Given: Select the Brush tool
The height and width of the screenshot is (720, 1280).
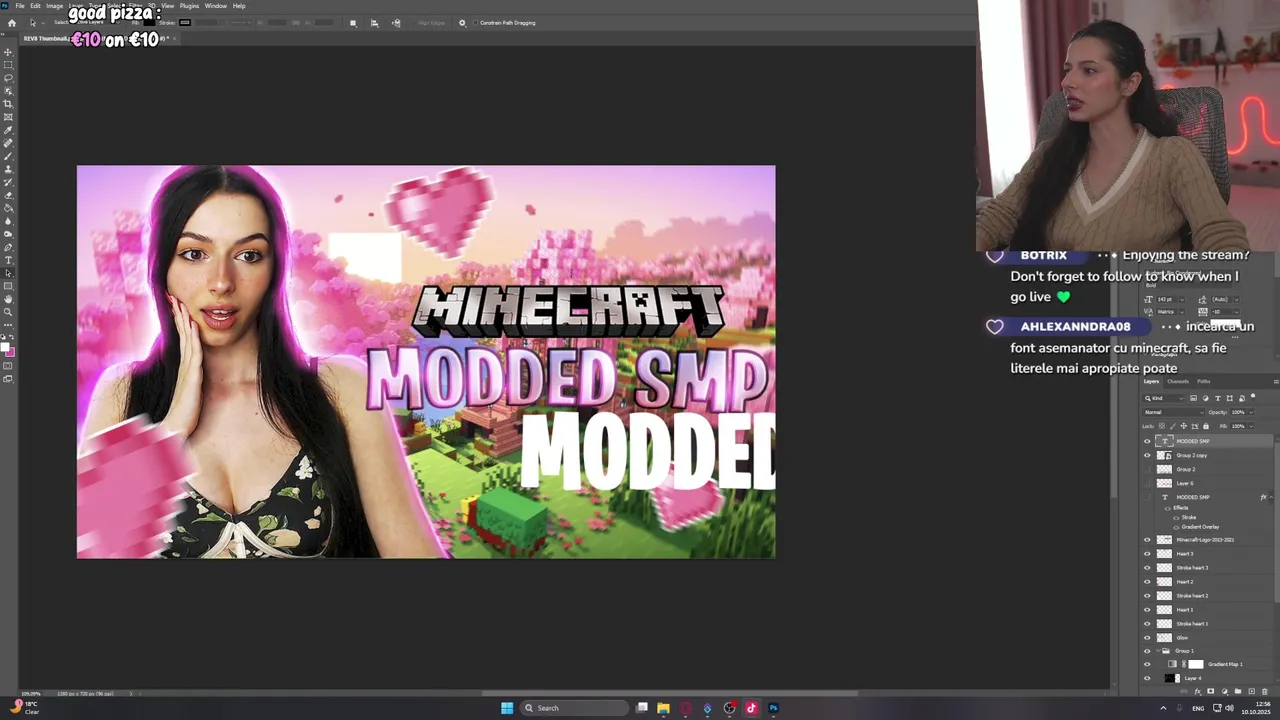Looking at the screenshot, I should pyautogui.click(x=8, y=155).
